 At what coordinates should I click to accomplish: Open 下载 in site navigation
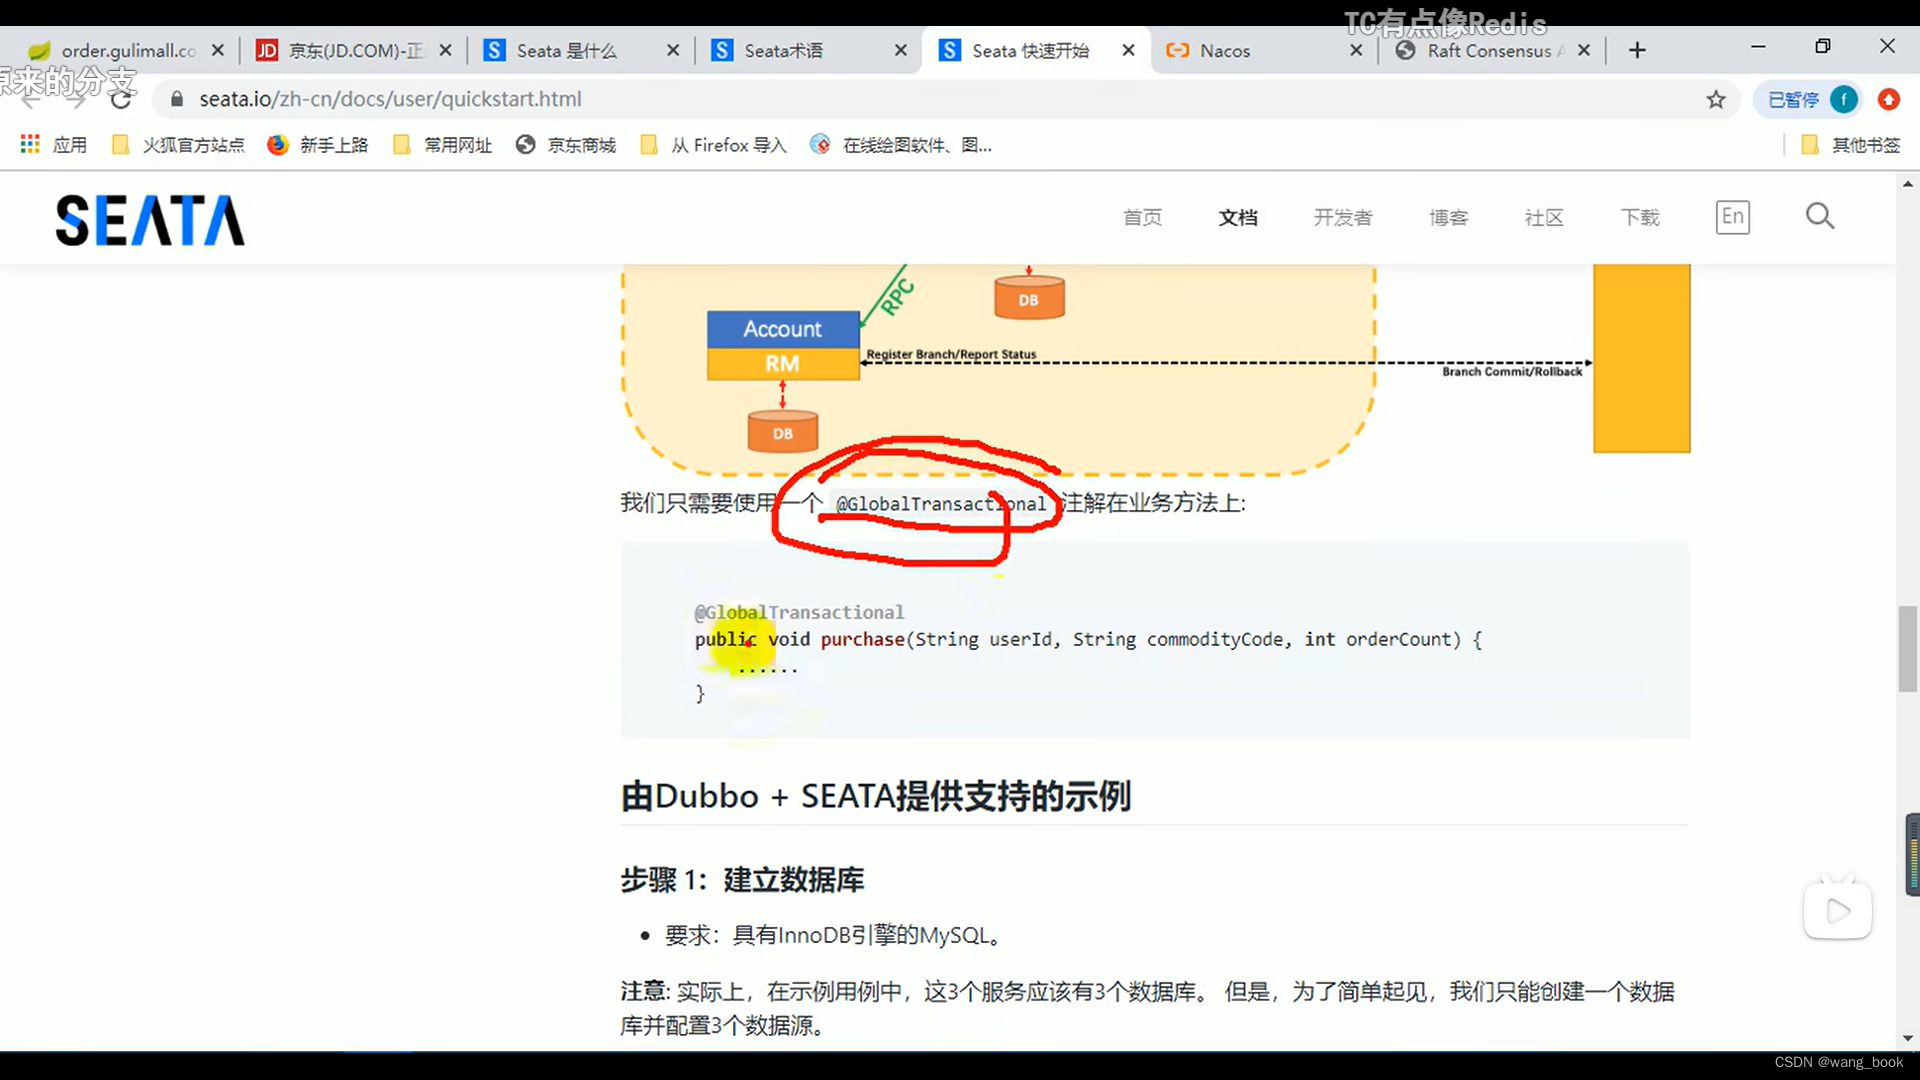tap(1640, 217)
